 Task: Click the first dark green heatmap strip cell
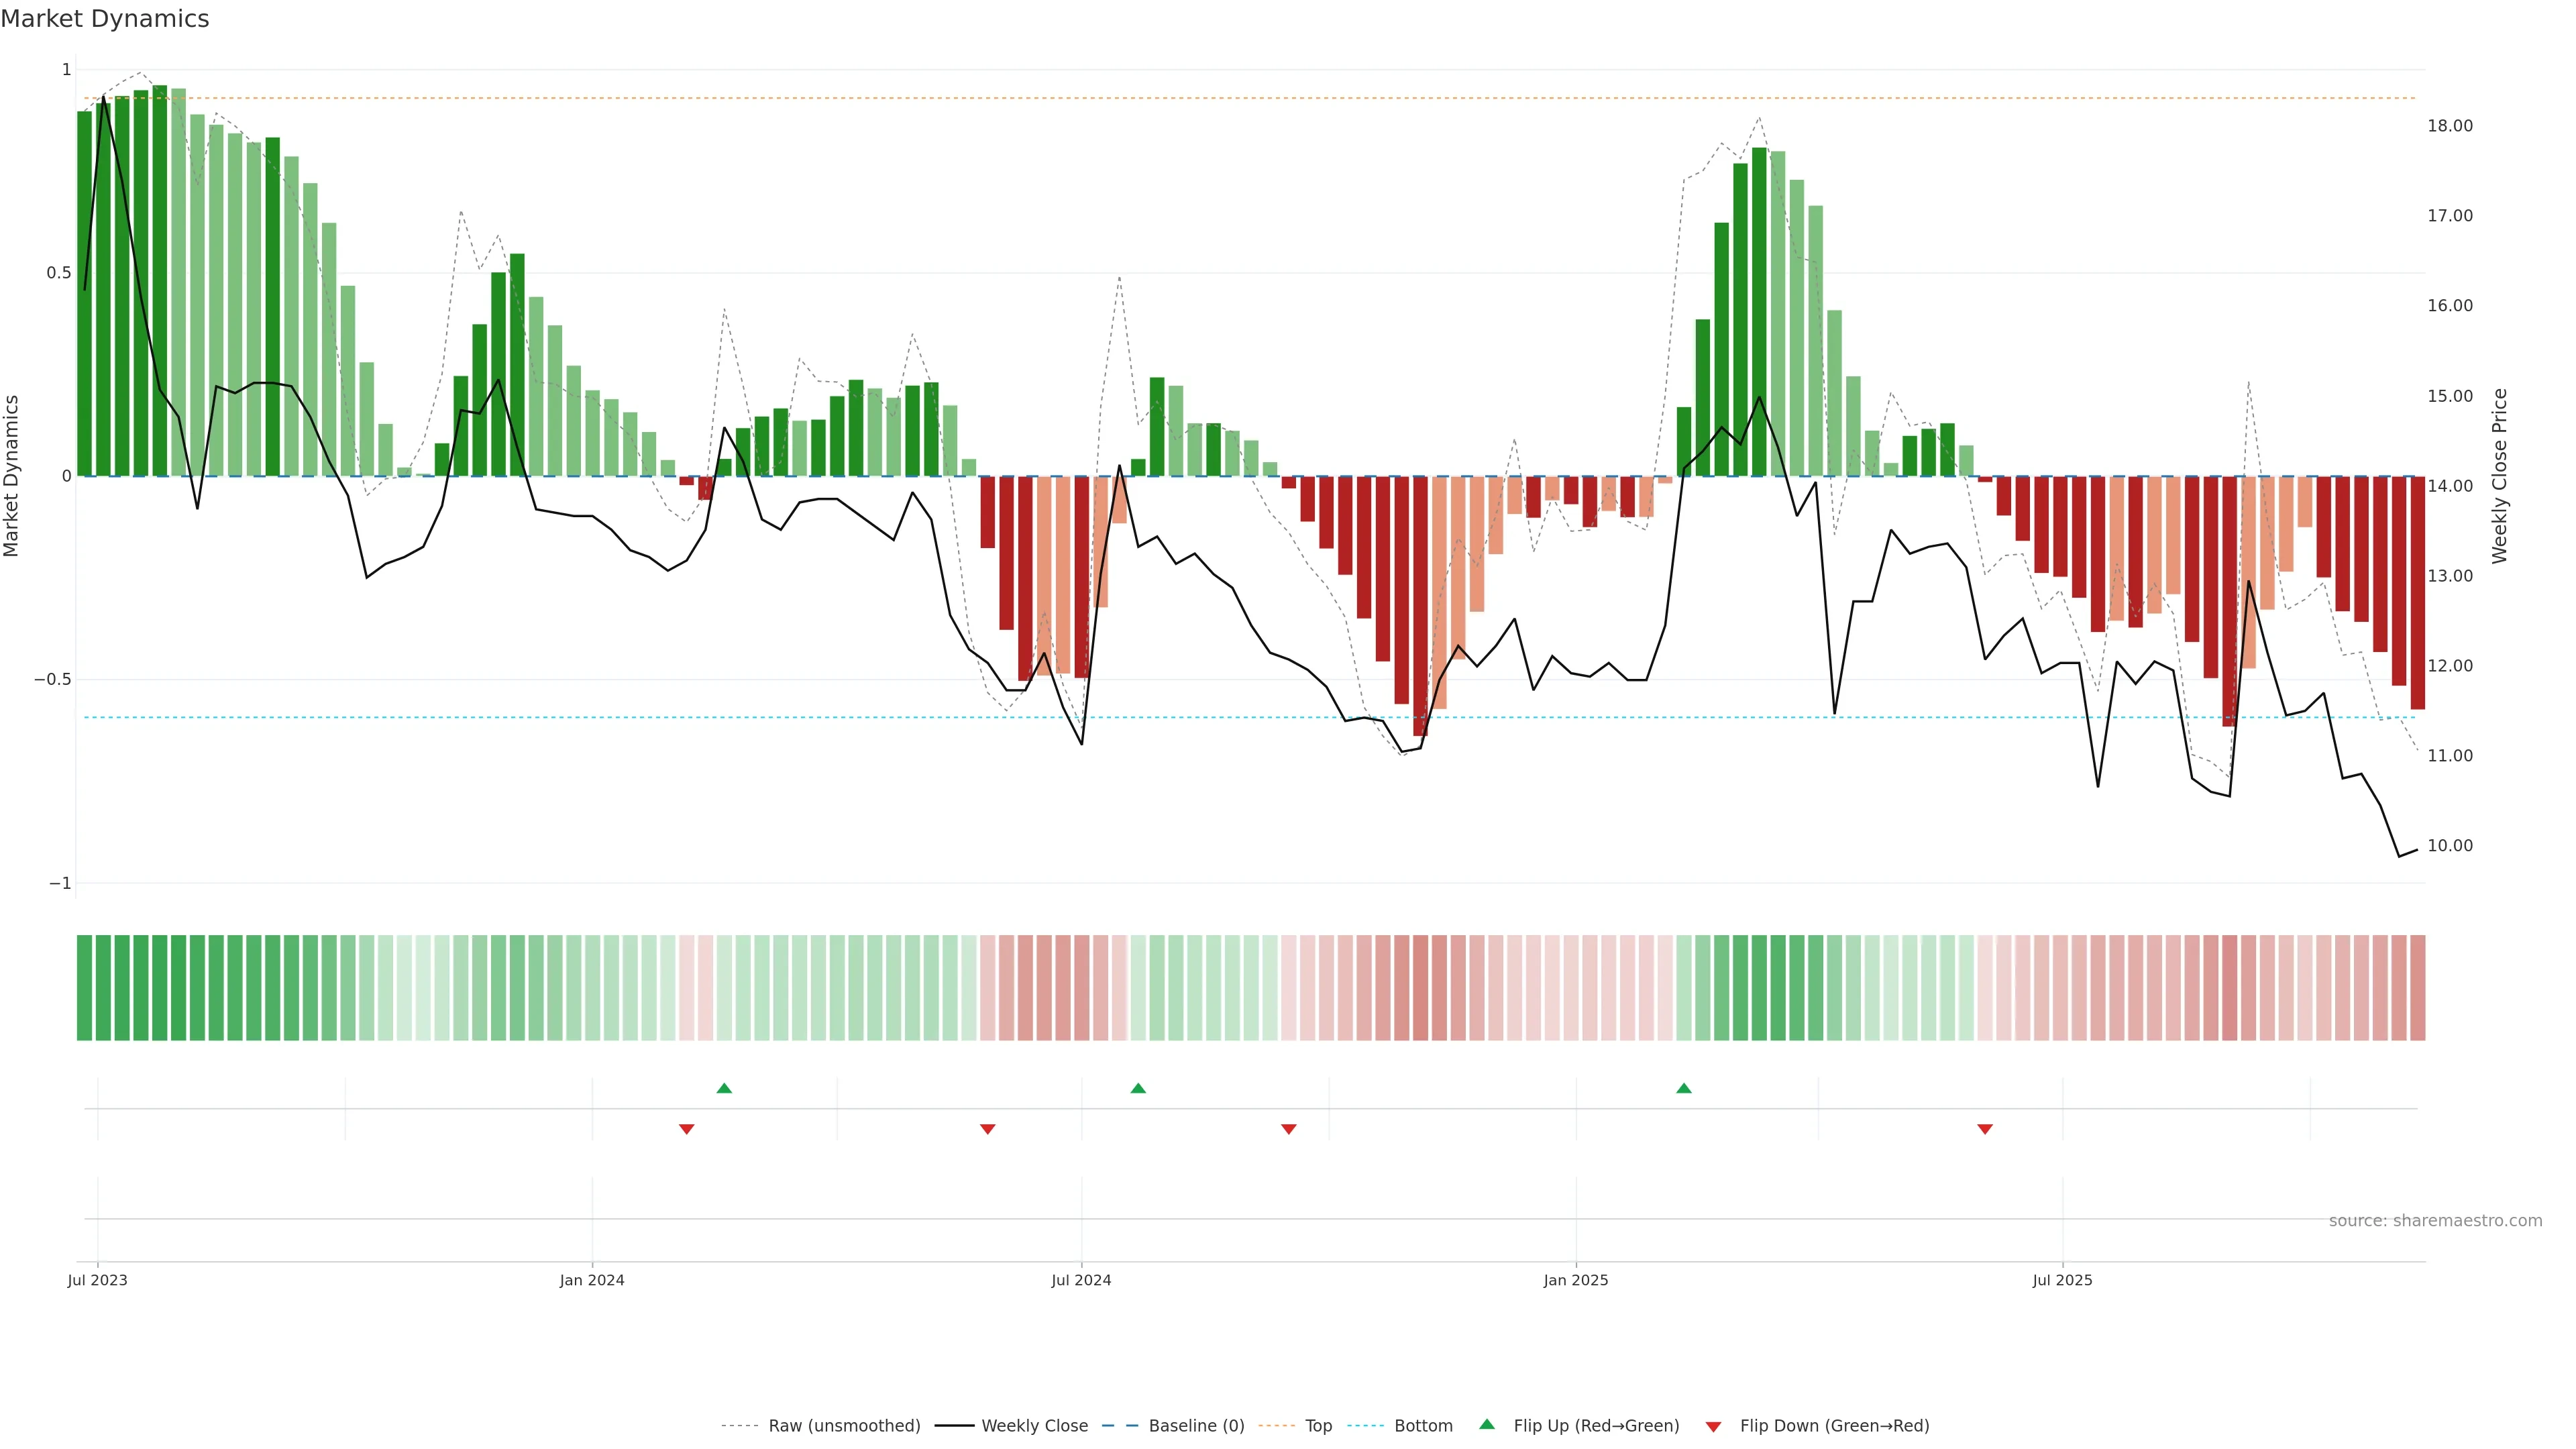coord(84,987)
